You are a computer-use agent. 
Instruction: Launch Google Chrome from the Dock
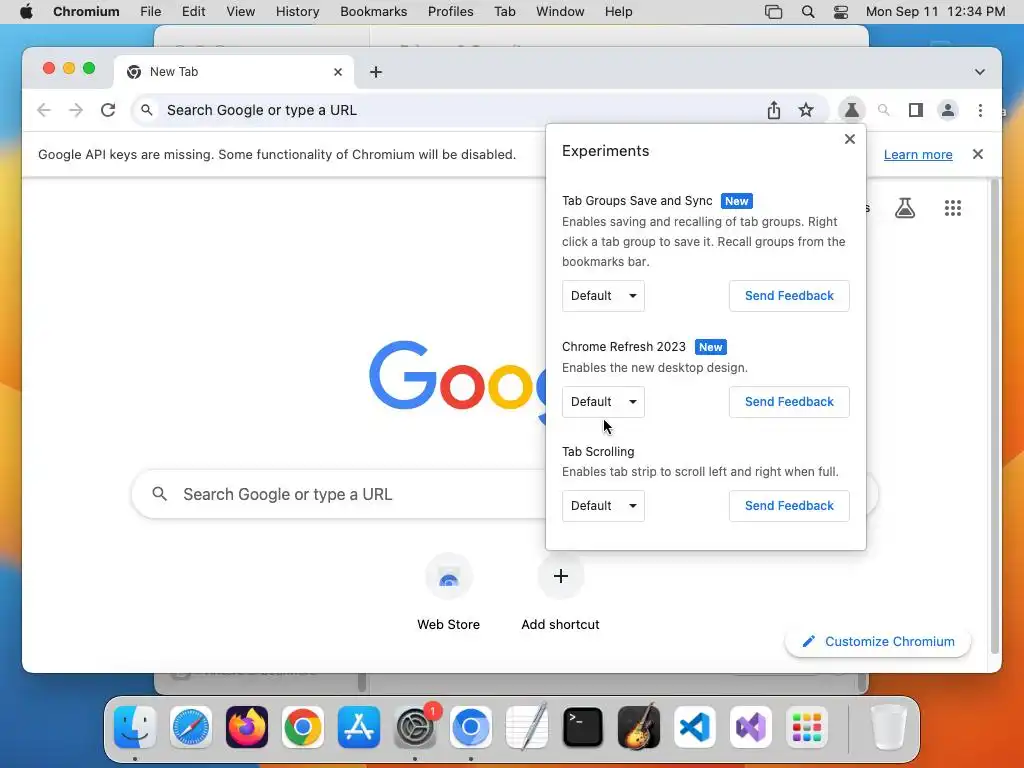point(302,727)
